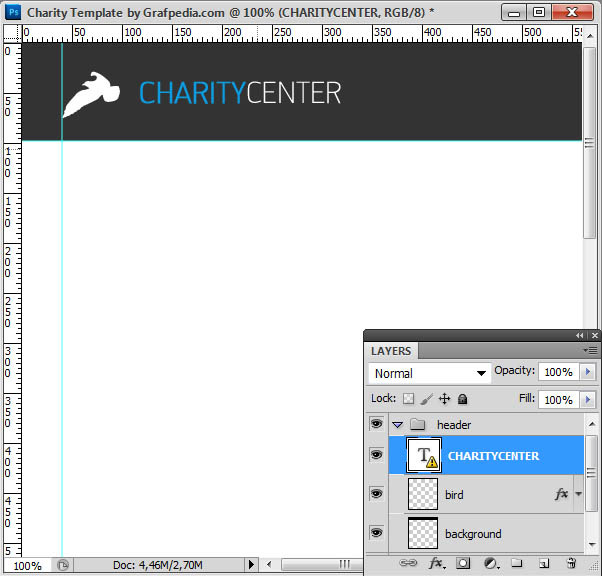The width and height of the screenshot is (602, 576).
Task: Click the document scroll up arrow
Action: [590, 36]
